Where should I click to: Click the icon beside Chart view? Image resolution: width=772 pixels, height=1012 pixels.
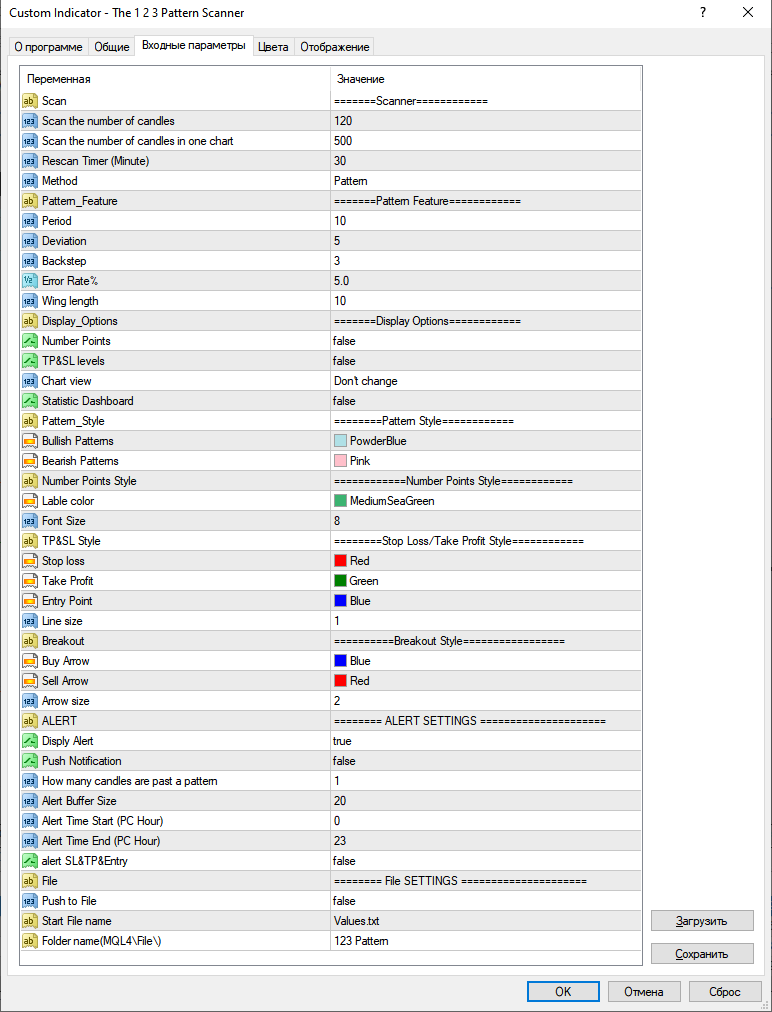click(30, 381)
